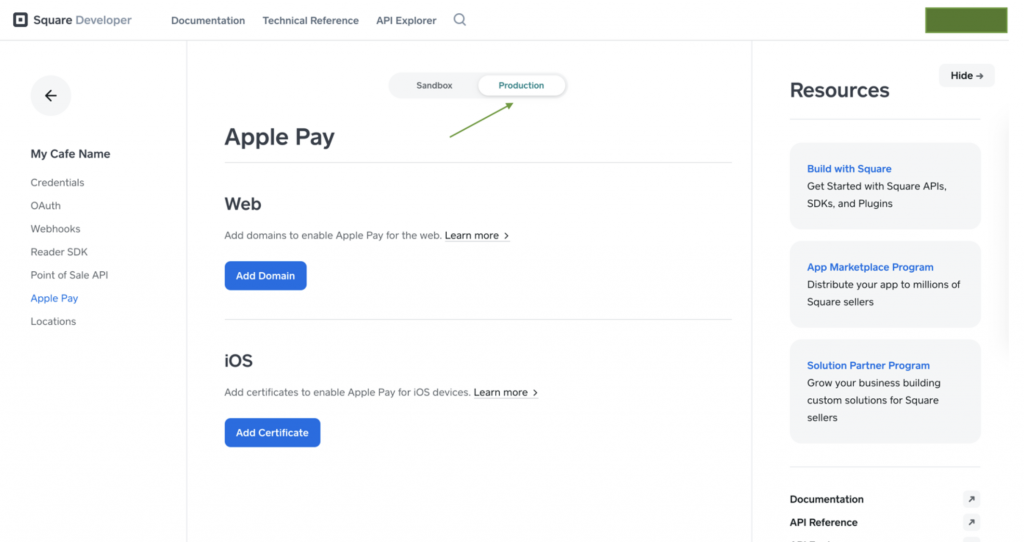
Task: Switch to Production mode
Action: [x=521, y=86]
